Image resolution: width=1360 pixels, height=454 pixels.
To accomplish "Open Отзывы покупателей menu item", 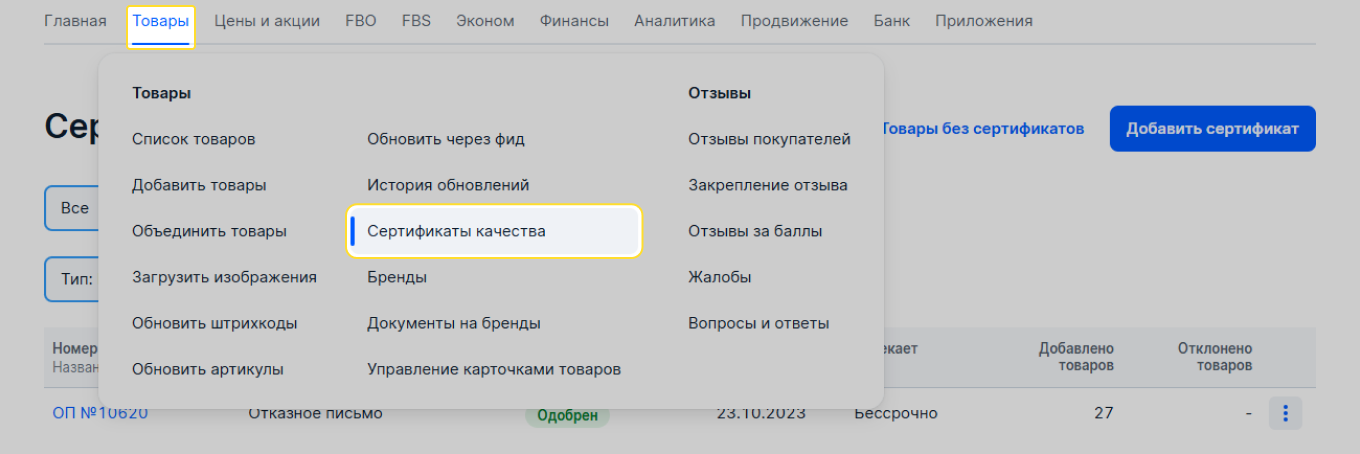I will click(769, 139).
